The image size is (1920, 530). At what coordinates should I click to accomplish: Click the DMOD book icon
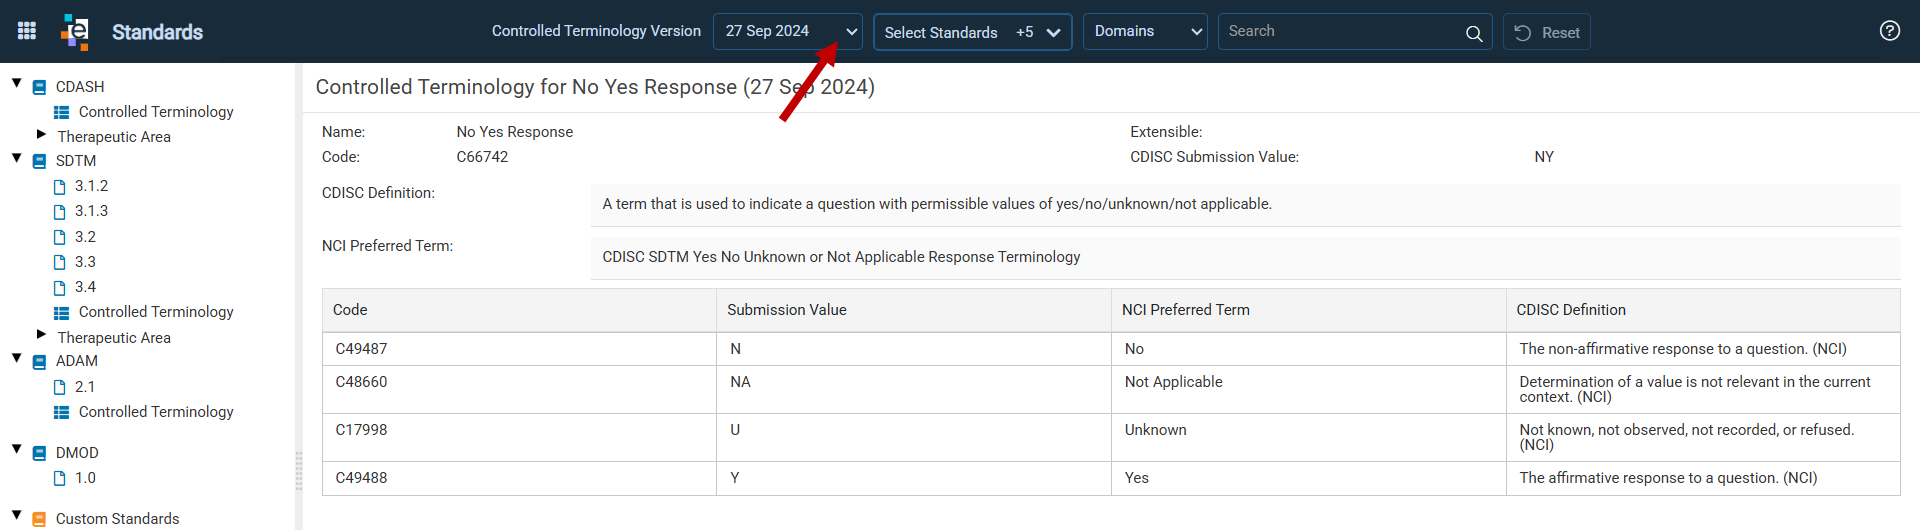[x=40, y=453]
